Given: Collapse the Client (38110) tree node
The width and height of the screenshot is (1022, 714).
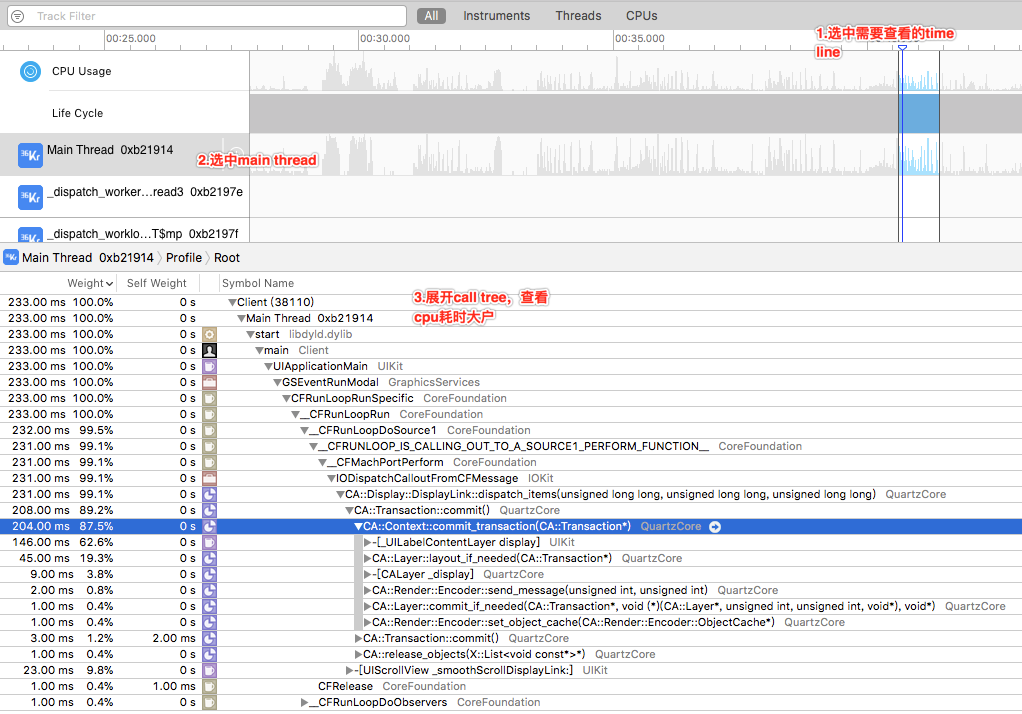Looking at the screenshot, I should [232, 303].
